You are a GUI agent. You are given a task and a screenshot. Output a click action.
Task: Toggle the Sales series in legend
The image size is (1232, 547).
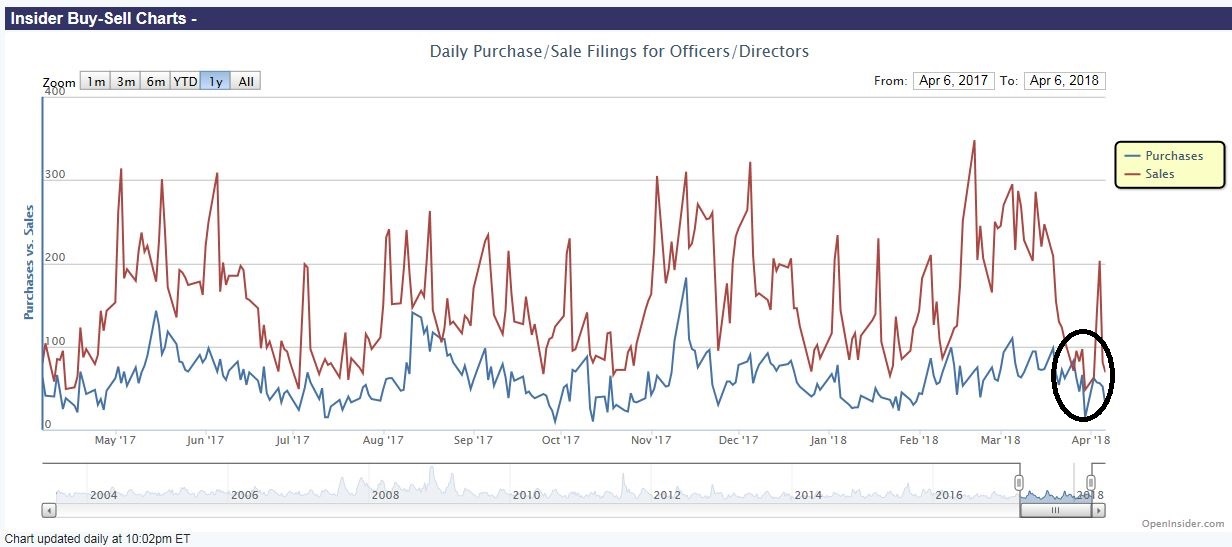pos(1160,174)
